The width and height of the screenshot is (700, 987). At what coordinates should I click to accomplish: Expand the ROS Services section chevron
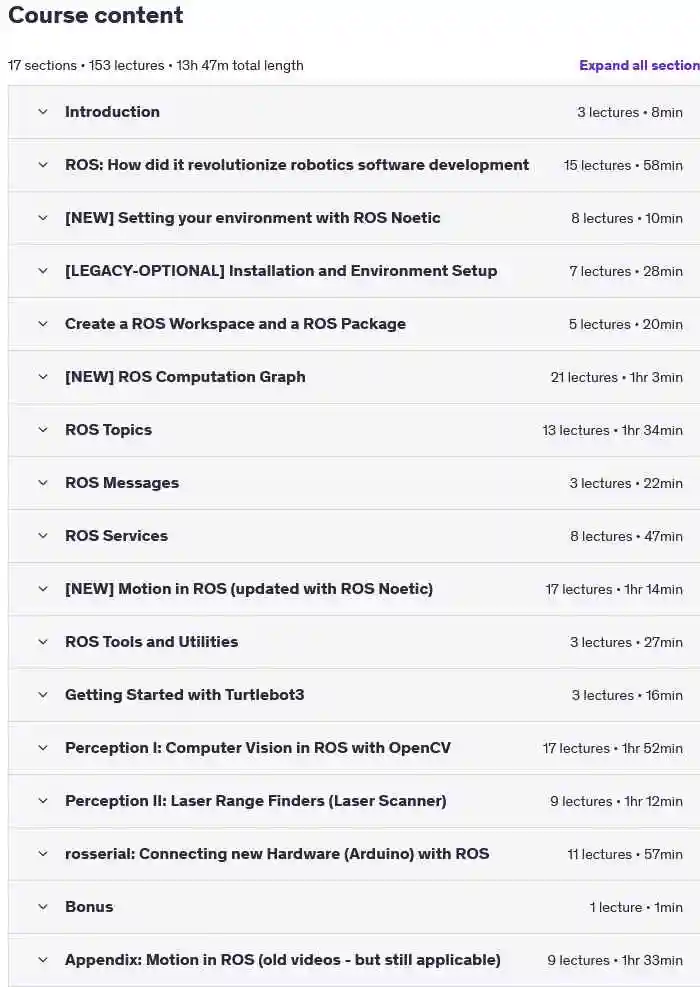coord(43,536)
